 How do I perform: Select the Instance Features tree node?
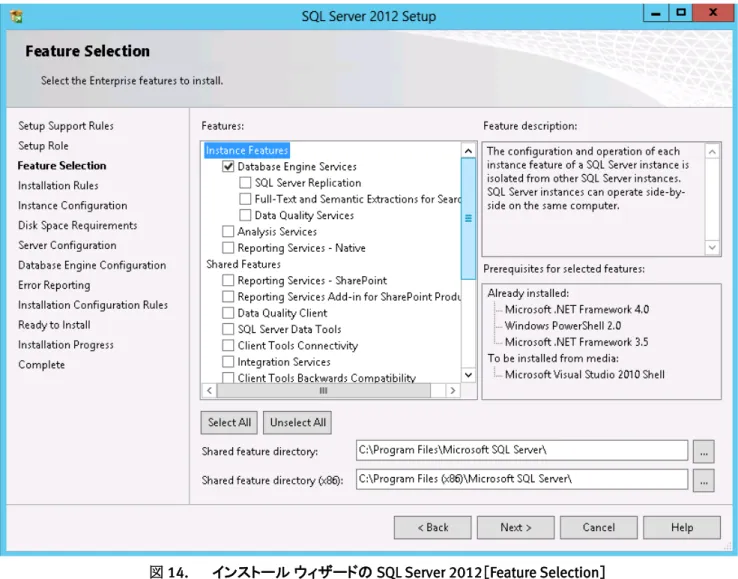click(247, 150)
